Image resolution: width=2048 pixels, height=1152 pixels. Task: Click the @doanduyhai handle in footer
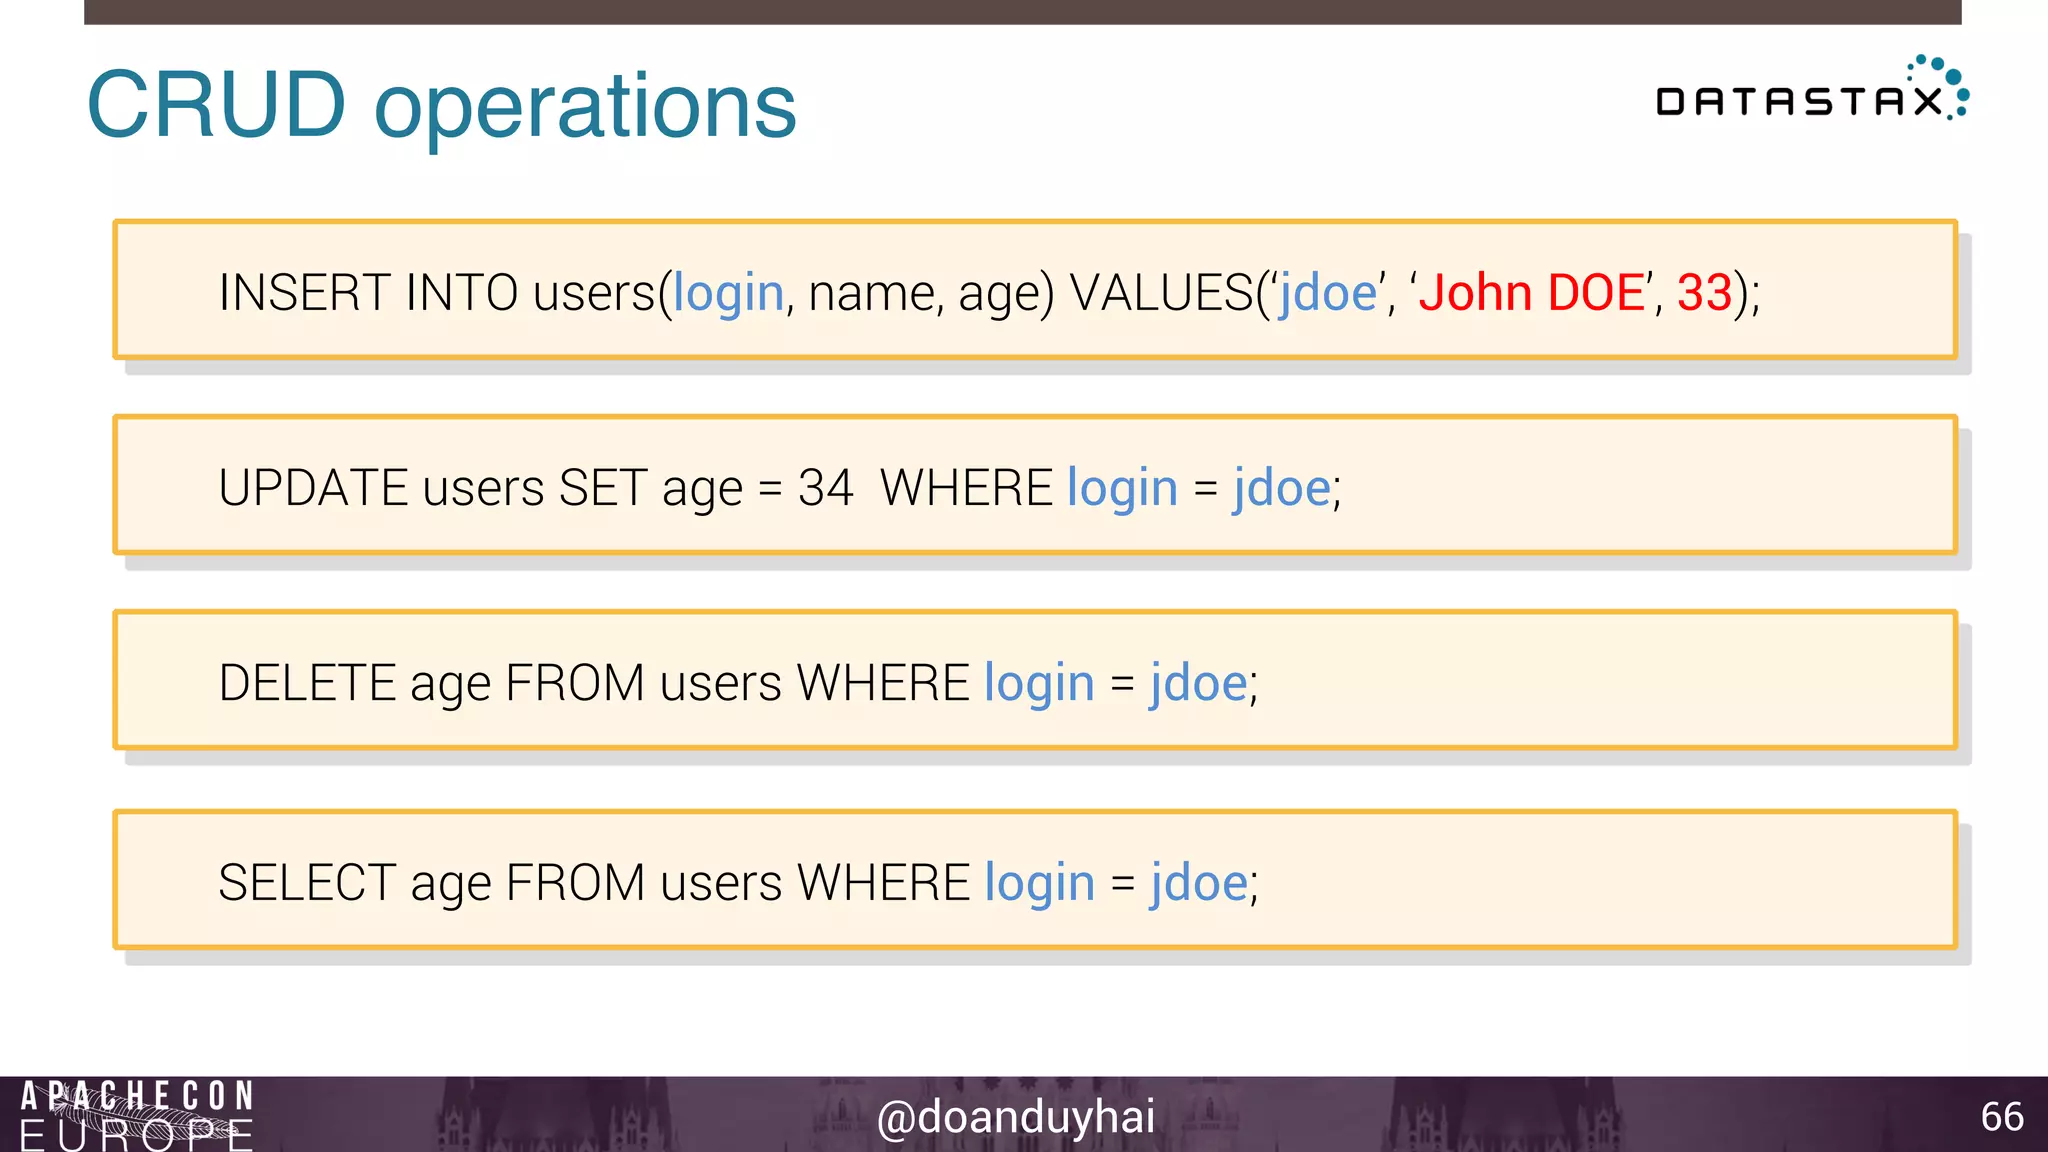tap(1016, 1117)
